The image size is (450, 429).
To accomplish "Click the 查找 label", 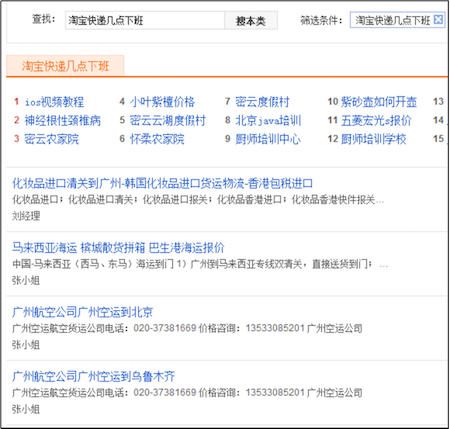I will (x=43, y=19).
